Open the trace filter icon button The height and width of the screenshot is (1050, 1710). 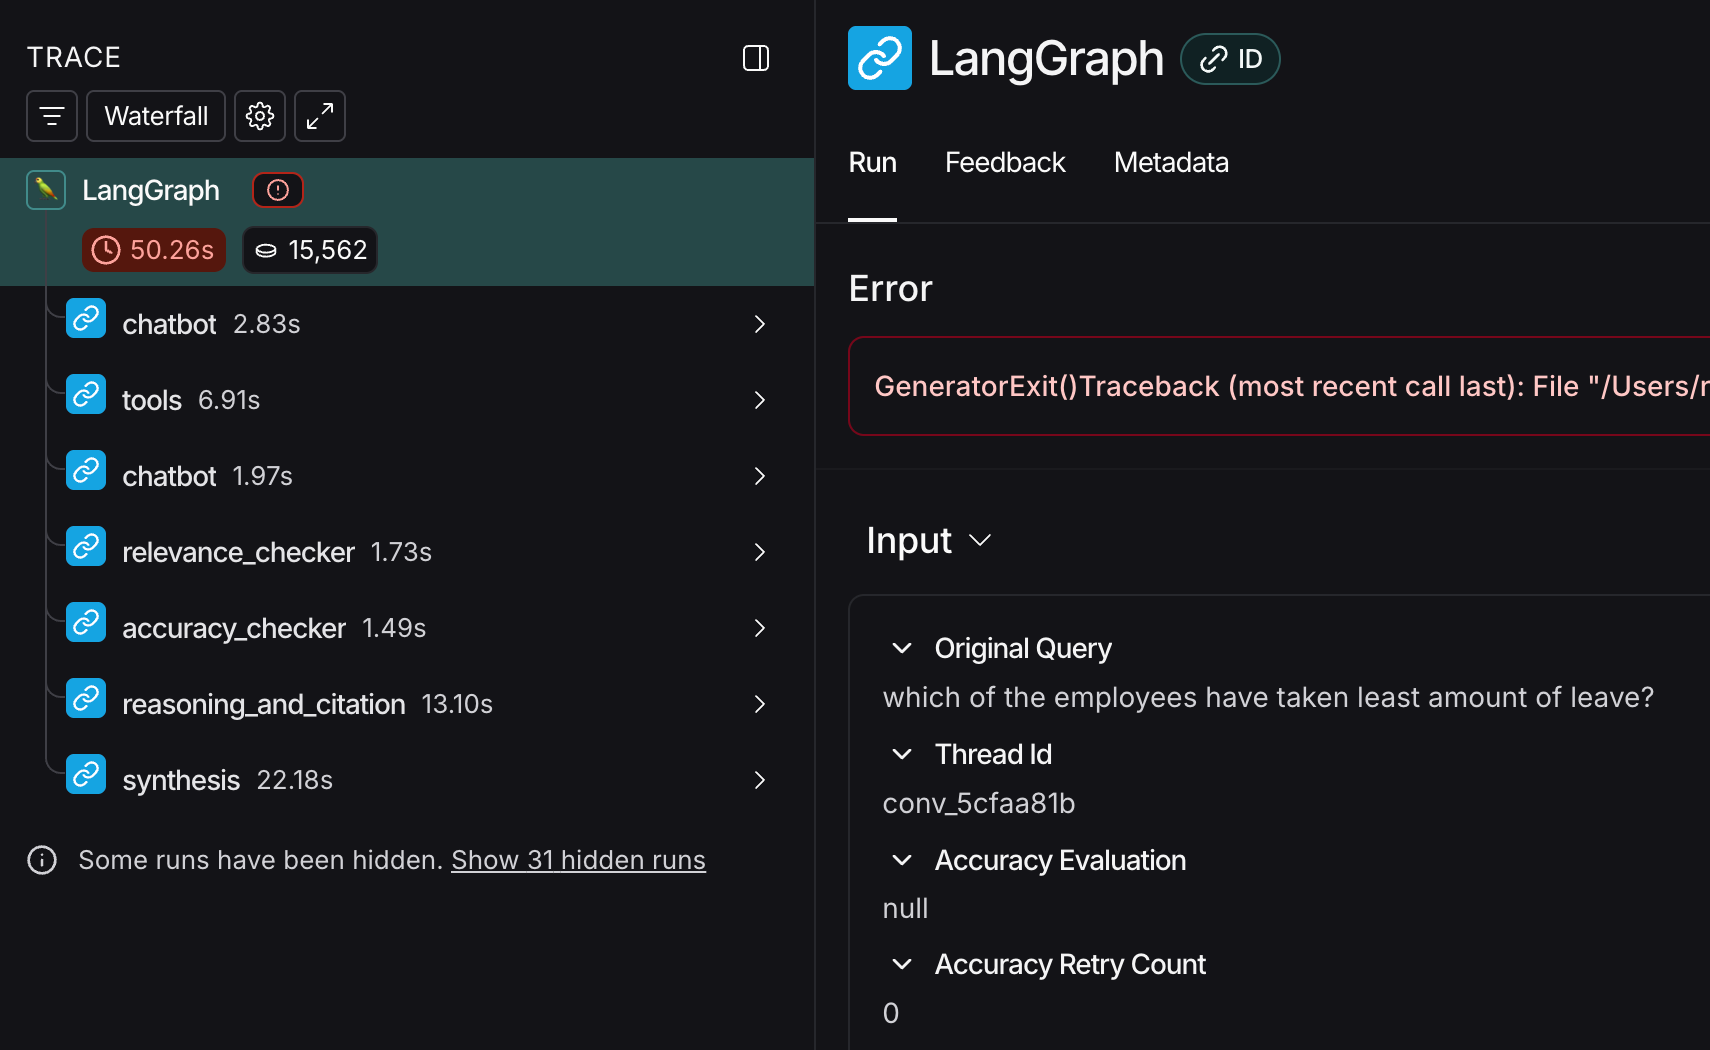click(x=52, y=116)
